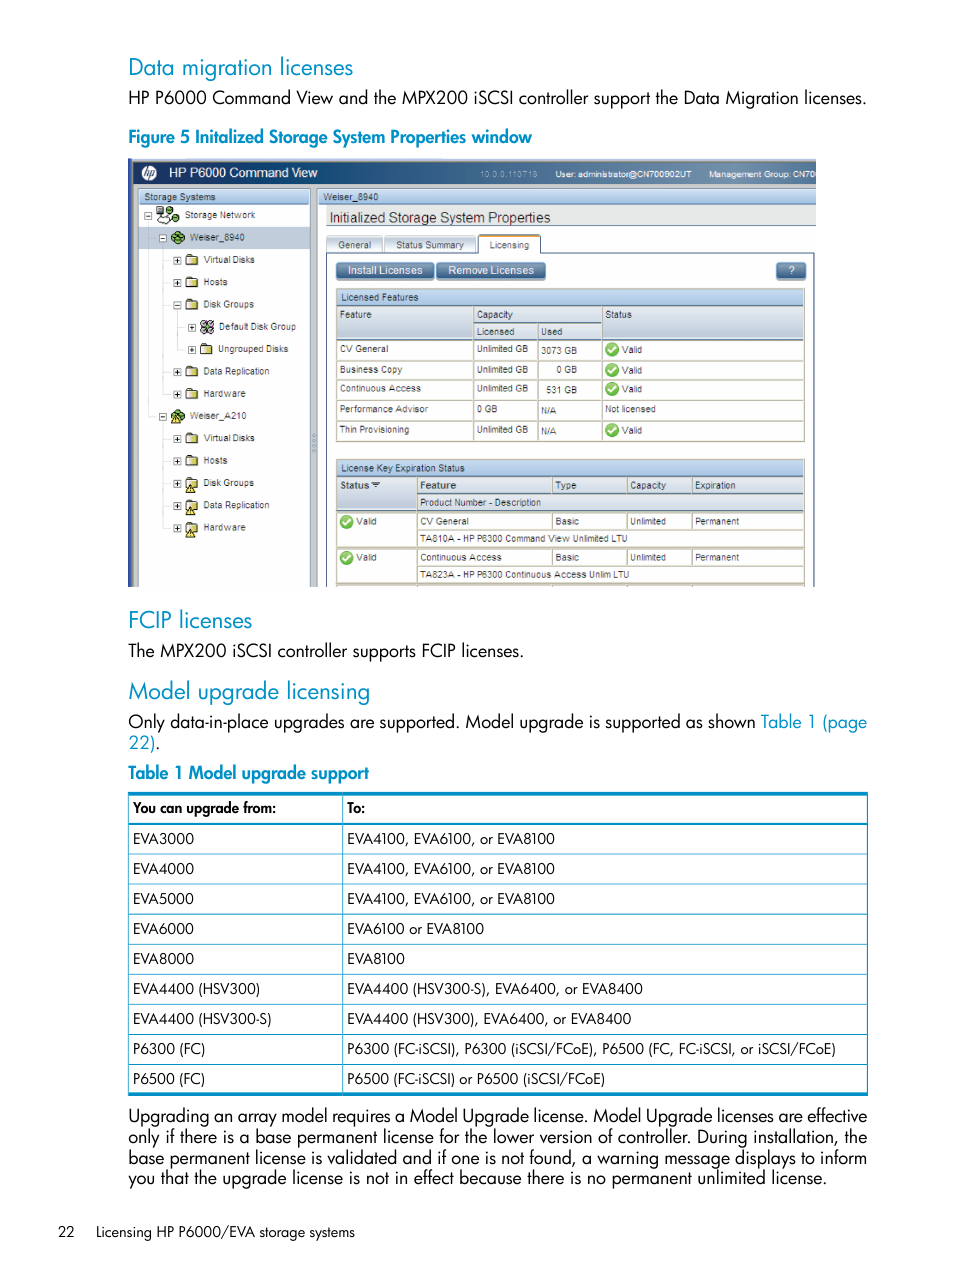The width and height of the screenshot is (954, 1271).
Task: Click the HP logo in the Command View title bar
Action: pyautogui.click(x=149, y=173)
